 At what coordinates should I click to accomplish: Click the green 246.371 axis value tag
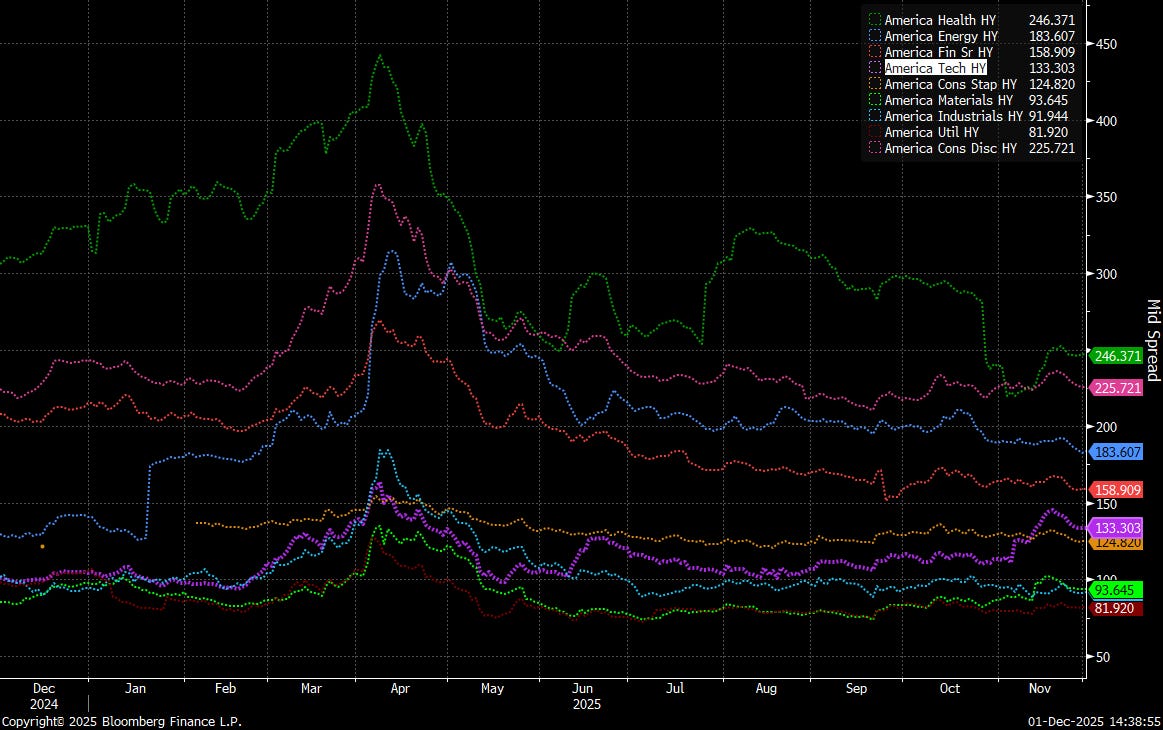coord(1116,356)
